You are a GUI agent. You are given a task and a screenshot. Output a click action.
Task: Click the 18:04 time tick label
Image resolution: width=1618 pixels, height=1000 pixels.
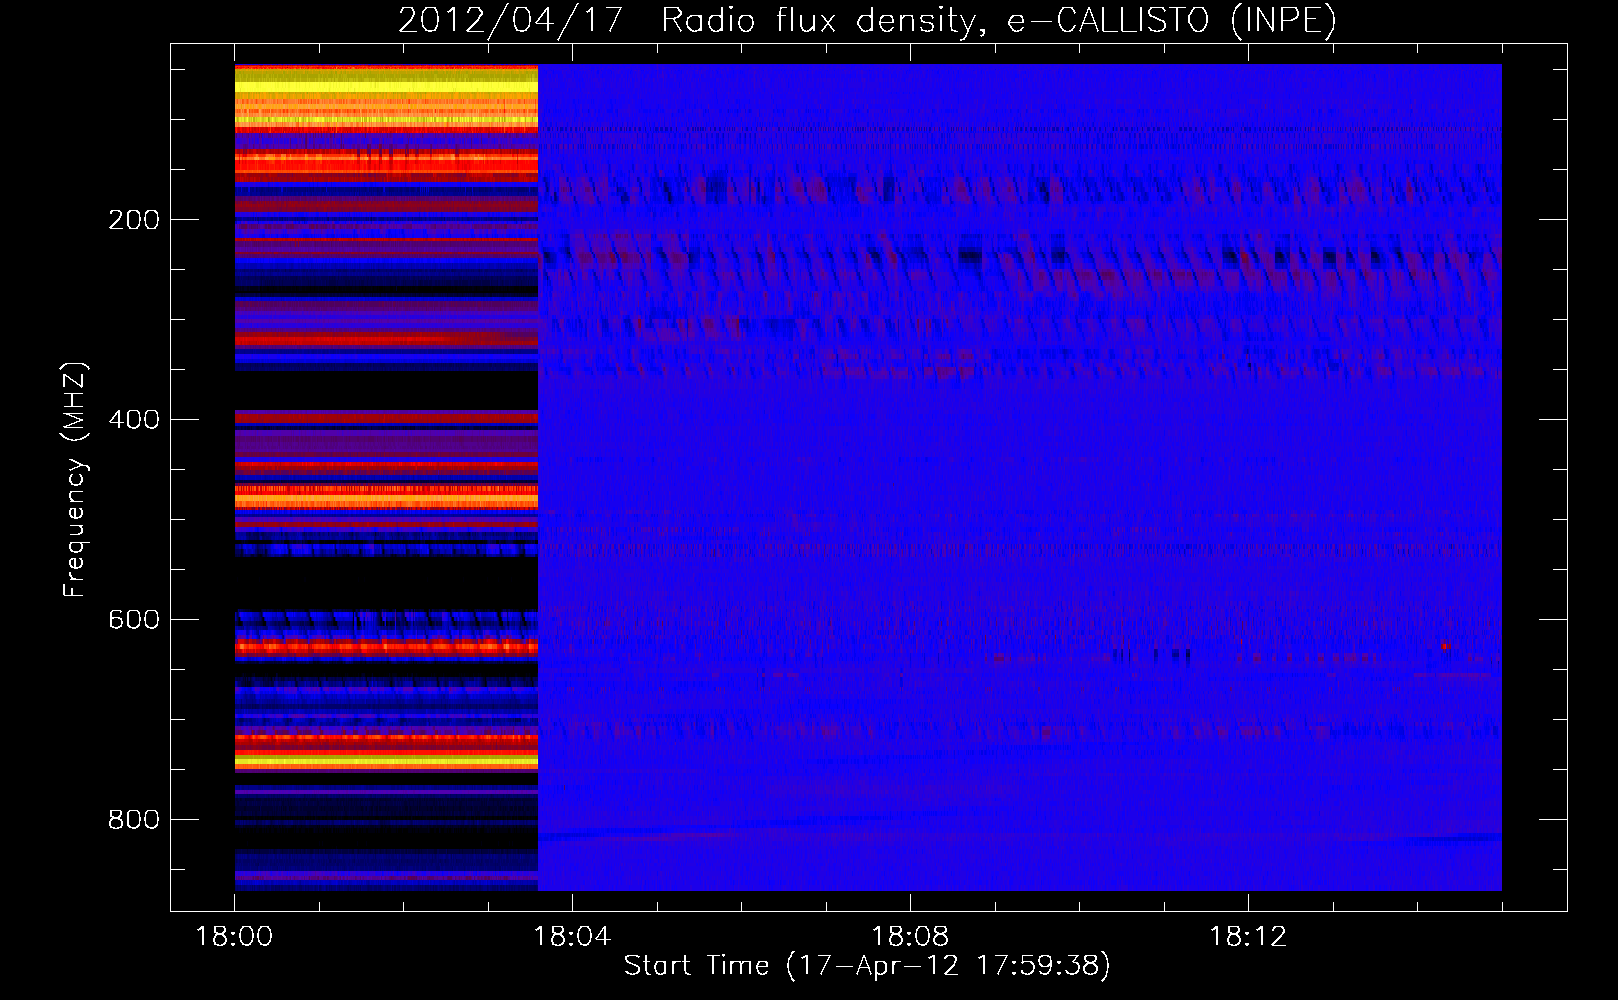(x=572, y=936)
